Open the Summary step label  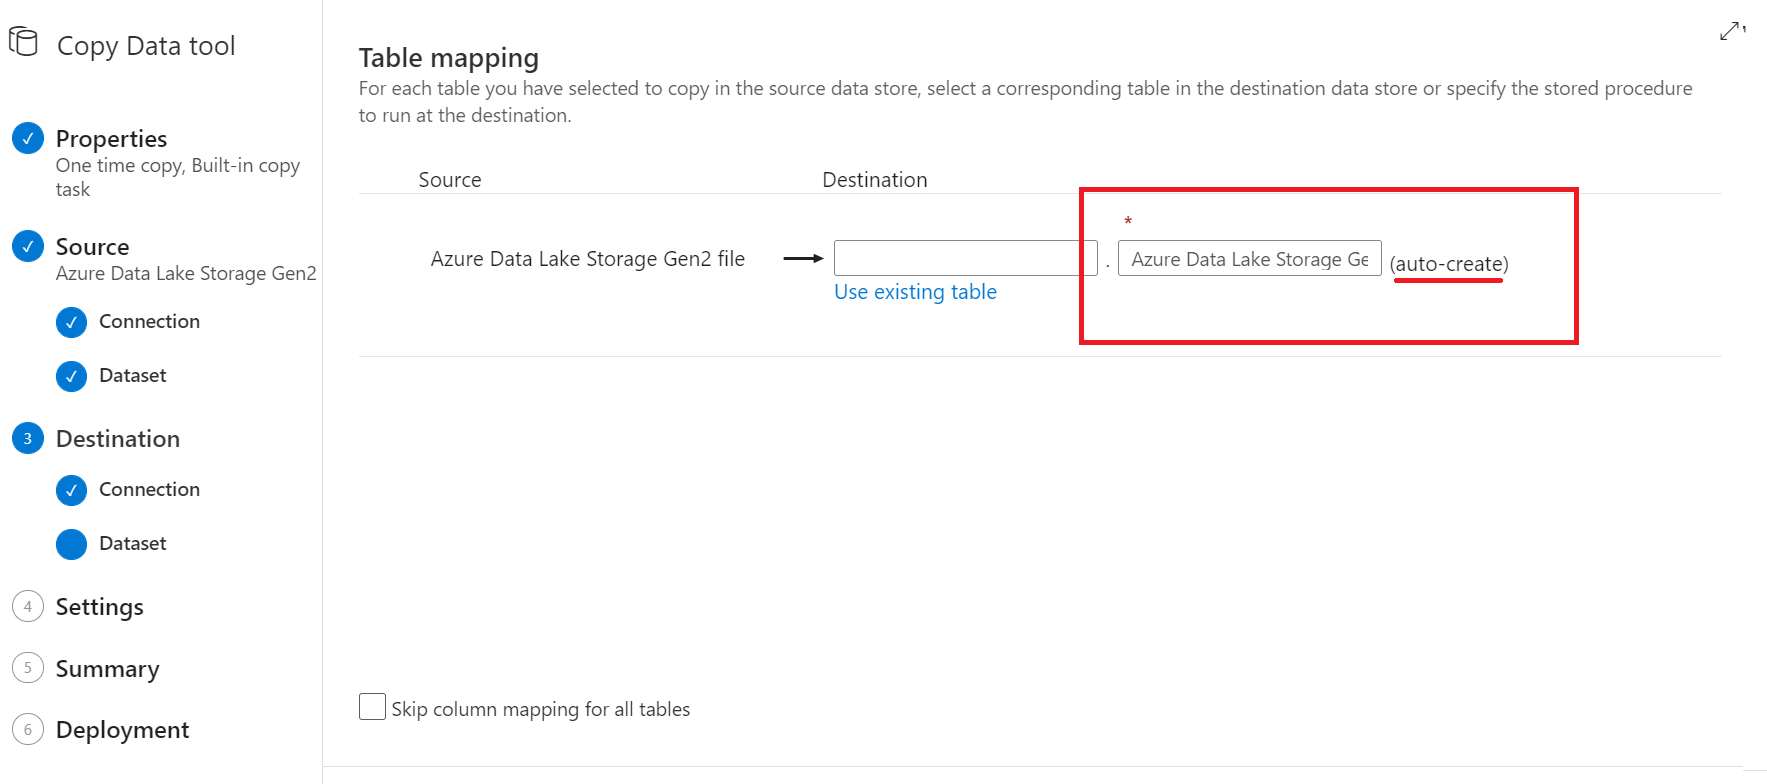pyautogui.click(x=108, y=669)
